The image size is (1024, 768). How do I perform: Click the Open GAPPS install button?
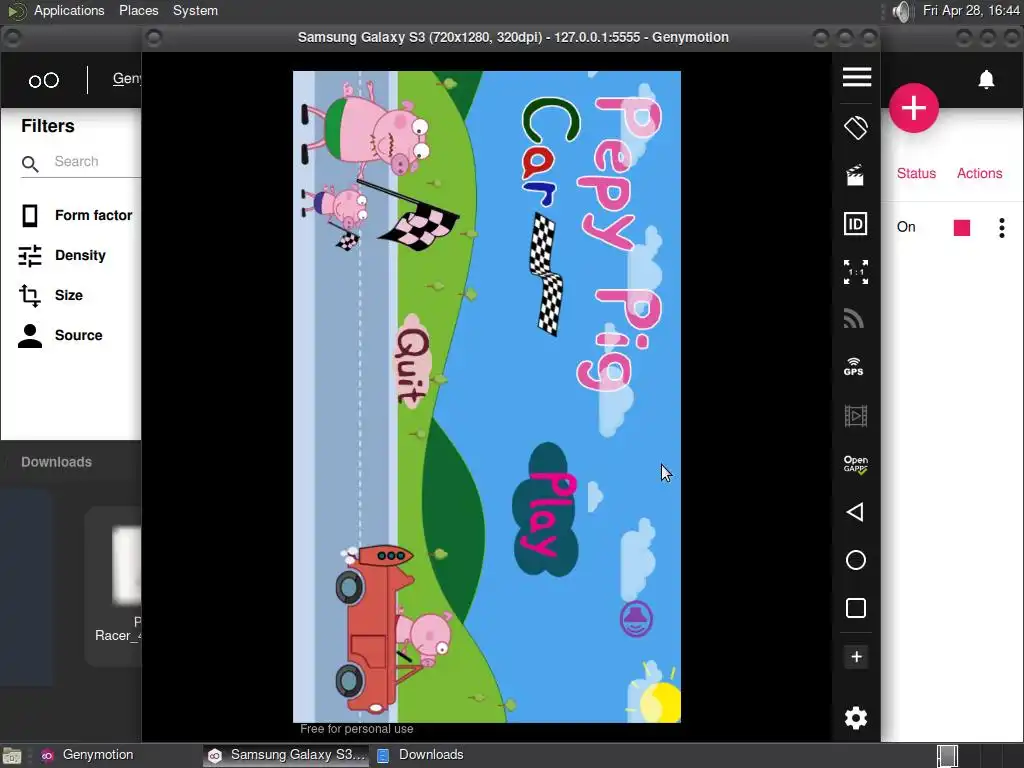[x=856, y=464]
